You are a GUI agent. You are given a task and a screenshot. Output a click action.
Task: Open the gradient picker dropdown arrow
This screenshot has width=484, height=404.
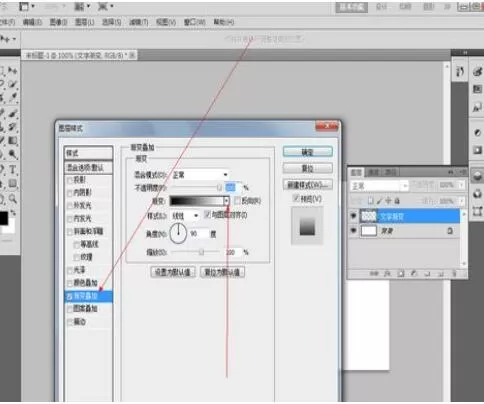(x=226, y=201)
